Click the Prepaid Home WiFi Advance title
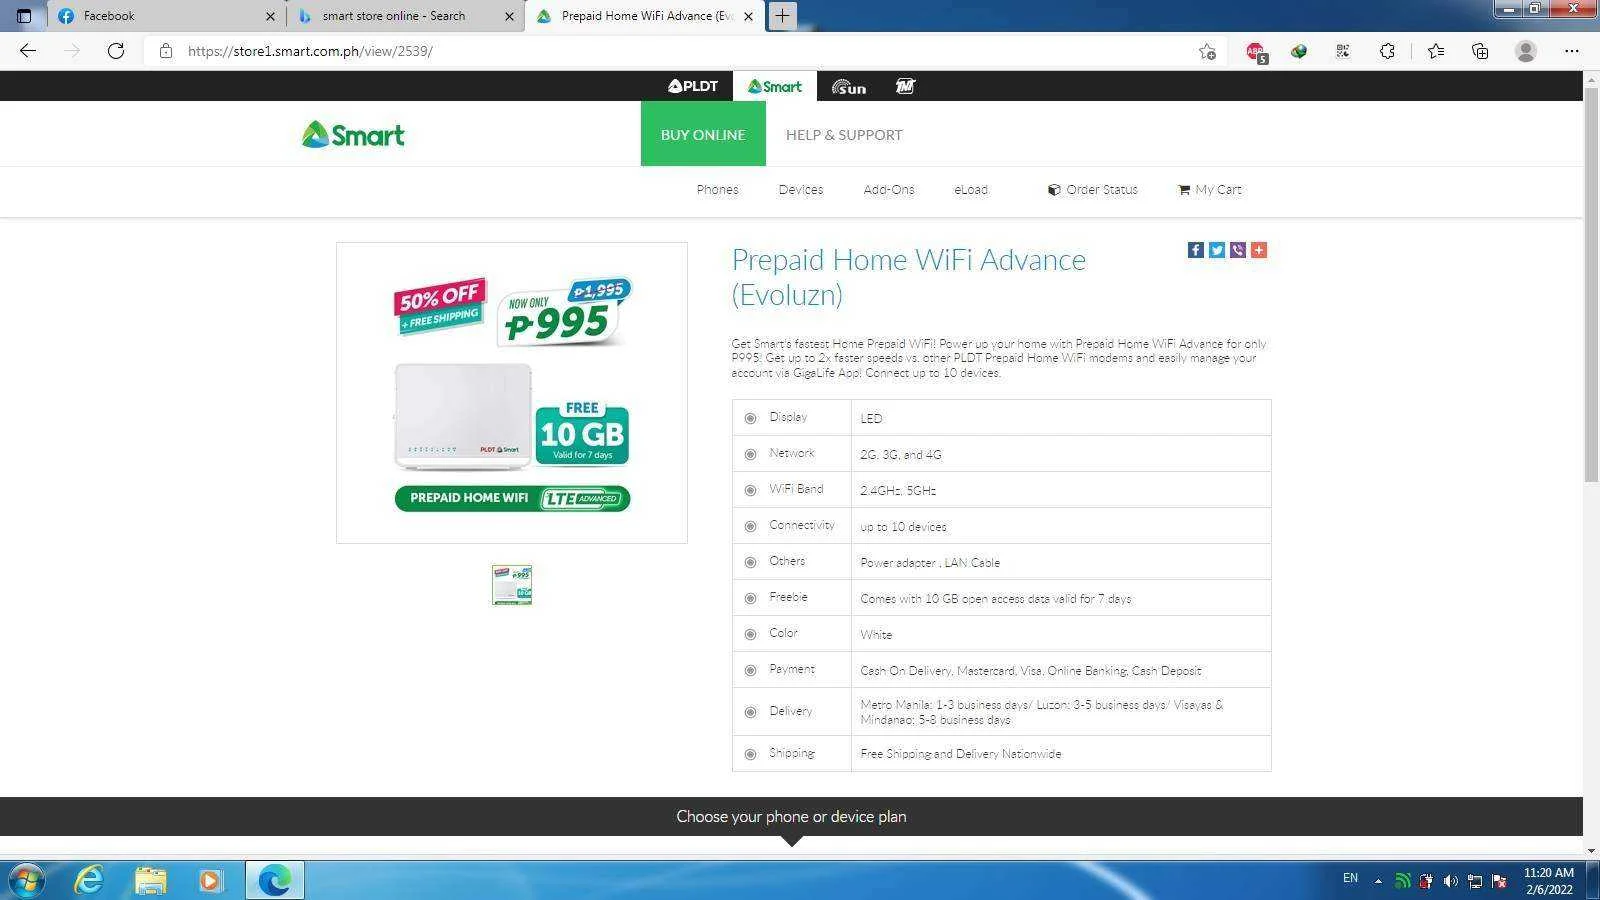Image resolution: width=1600 pixels, height=900 pixels. click(908, 277)
